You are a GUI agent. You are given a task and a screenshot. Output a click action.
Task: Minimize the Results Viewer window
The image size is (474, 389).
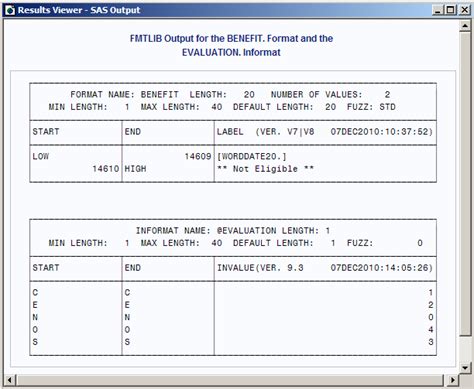(438, 10)
